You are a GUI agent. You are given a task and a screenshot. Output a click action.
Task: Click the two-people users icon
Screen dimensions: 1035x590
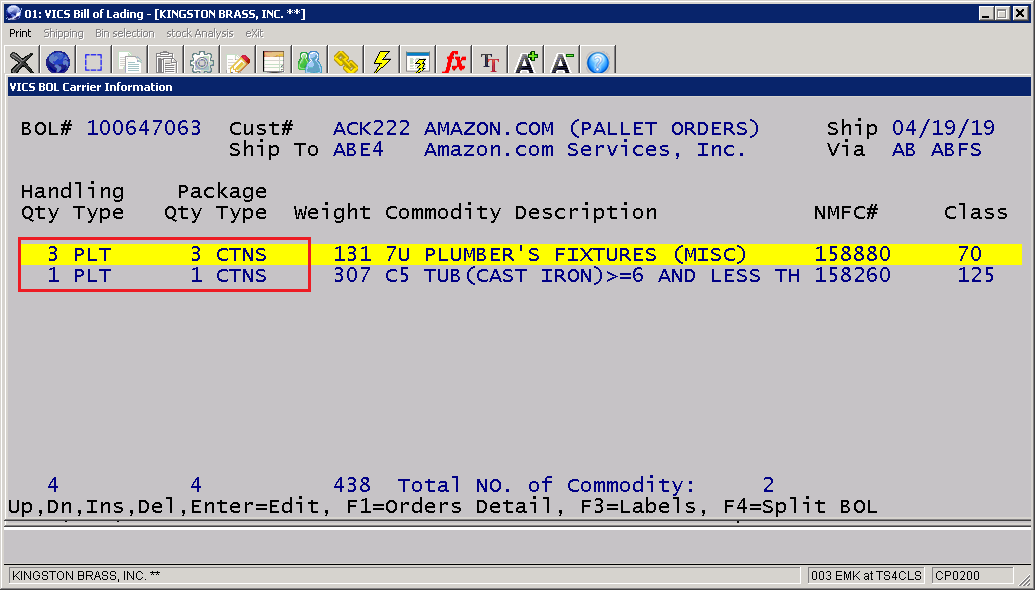(310, 62)
